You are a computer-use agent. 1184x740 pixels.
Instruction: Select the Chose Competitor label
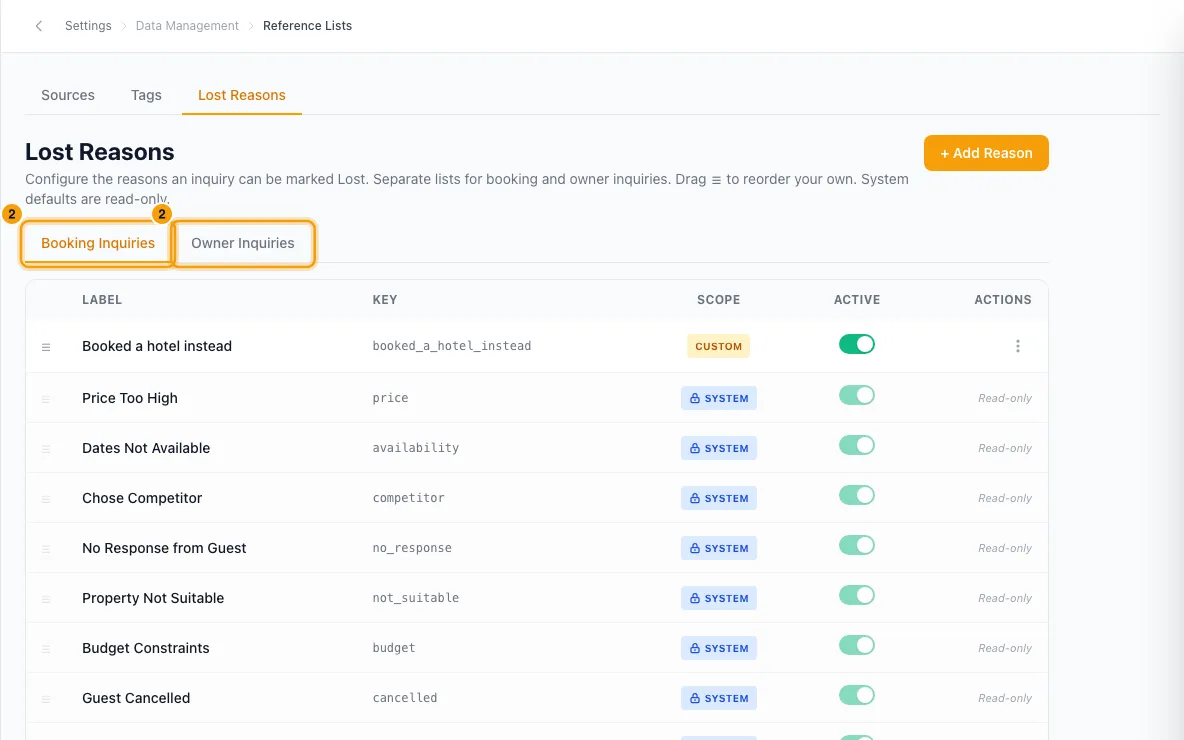[x=142, y=498]
